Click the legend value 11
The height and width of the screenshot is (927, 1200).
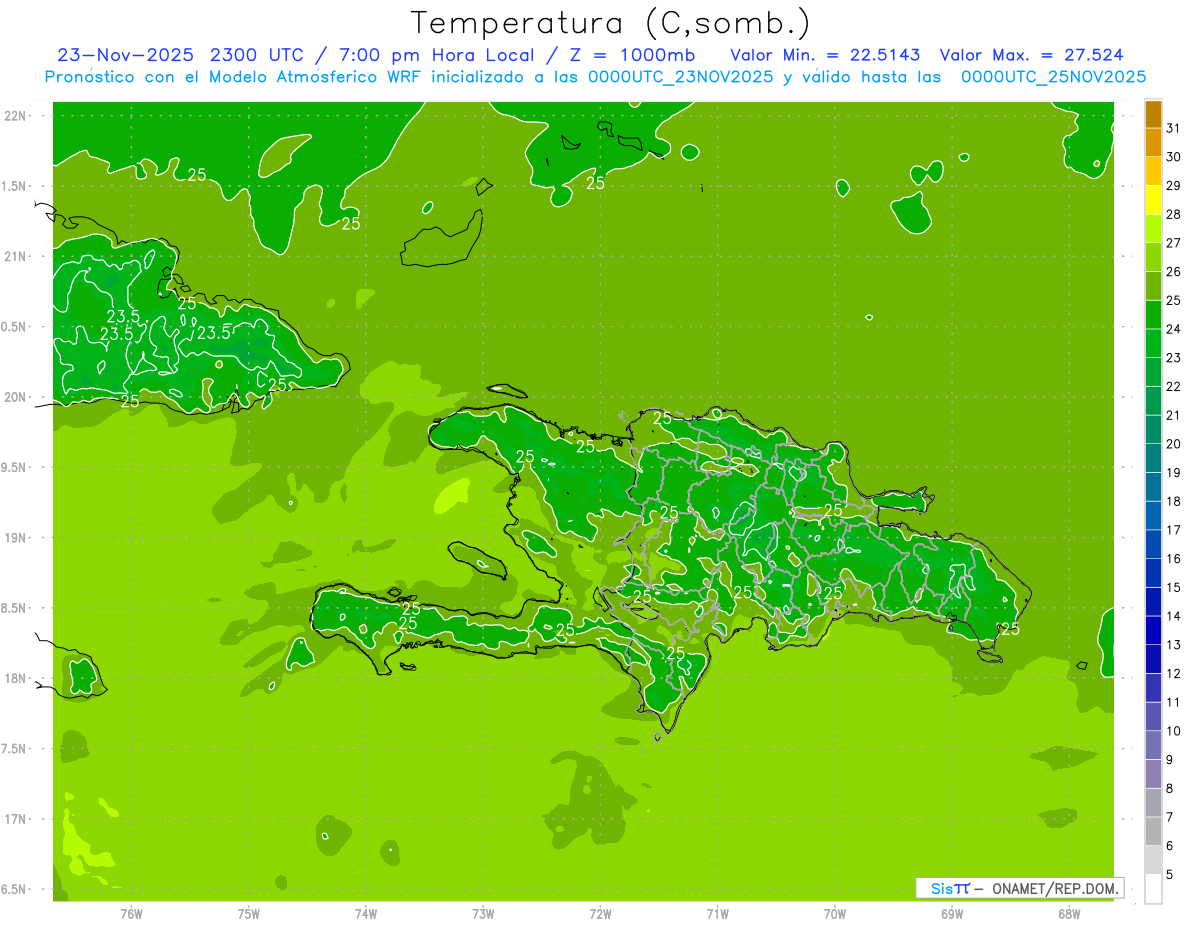(x=1174, y=702)
